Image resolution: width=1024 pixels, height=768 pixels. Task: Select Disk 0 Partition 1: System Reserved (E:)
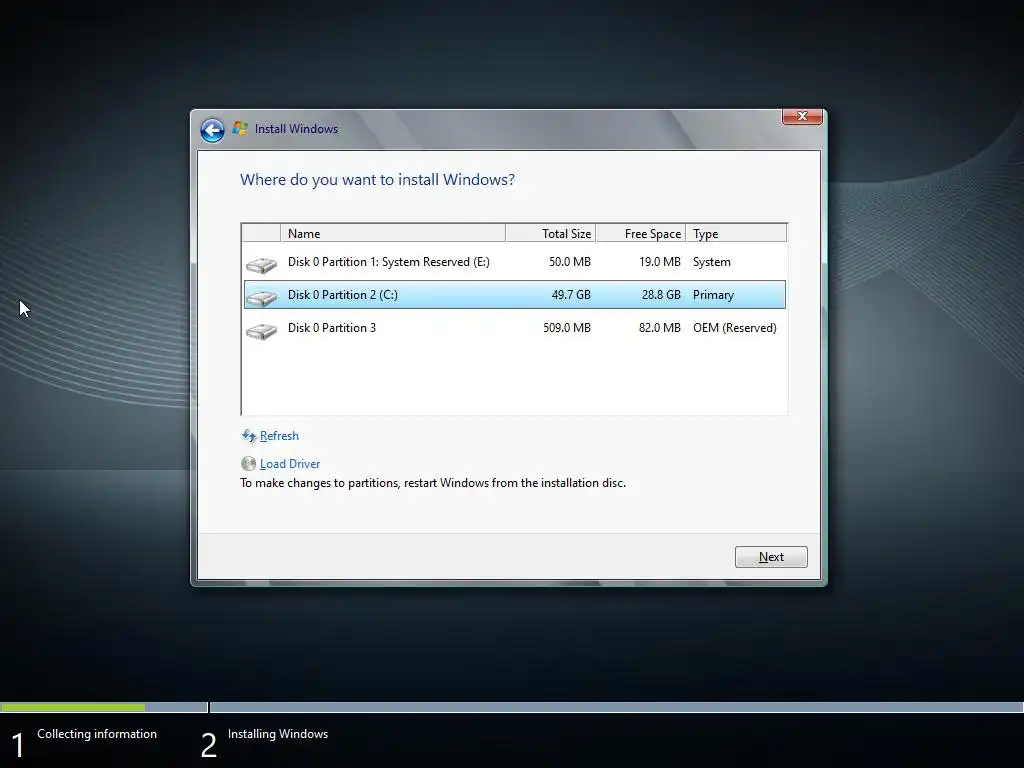pos(515,262)
